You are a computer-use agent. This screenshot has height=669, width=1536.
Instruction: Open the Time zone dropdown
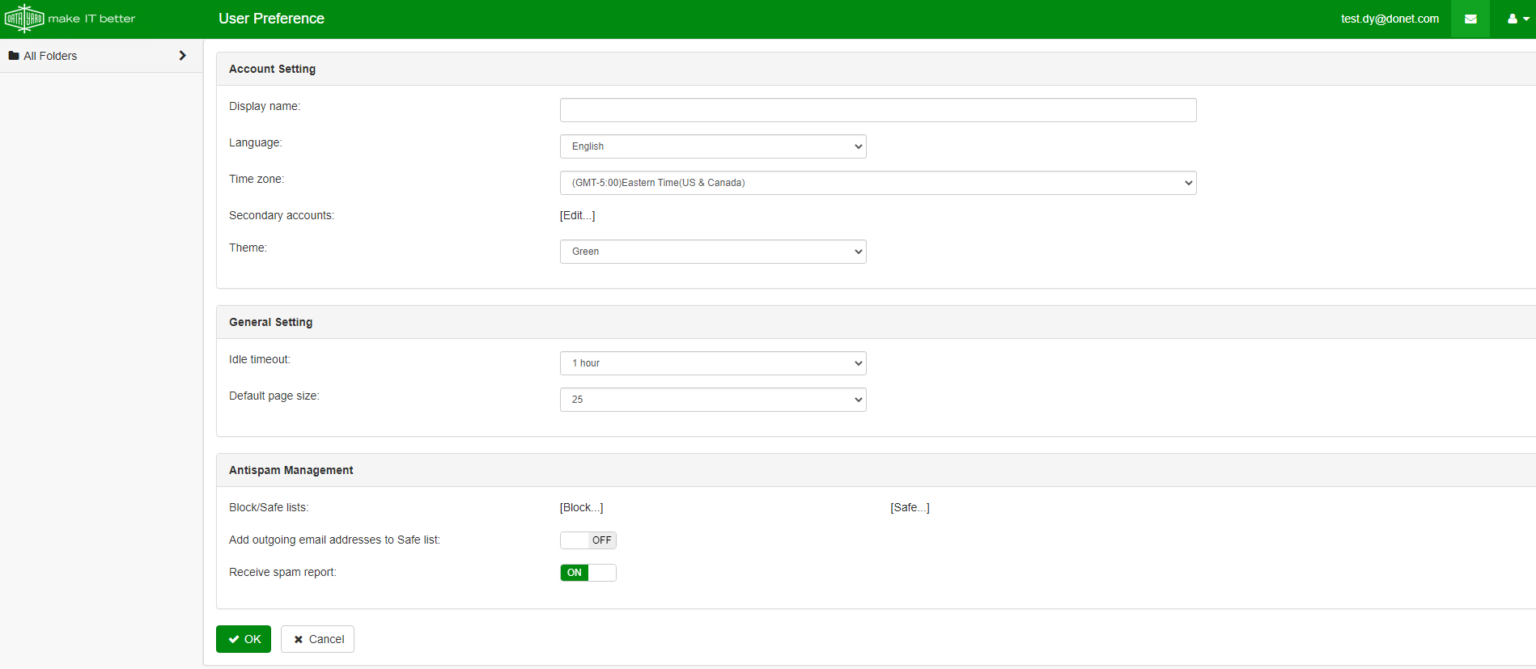pos(878,183)
